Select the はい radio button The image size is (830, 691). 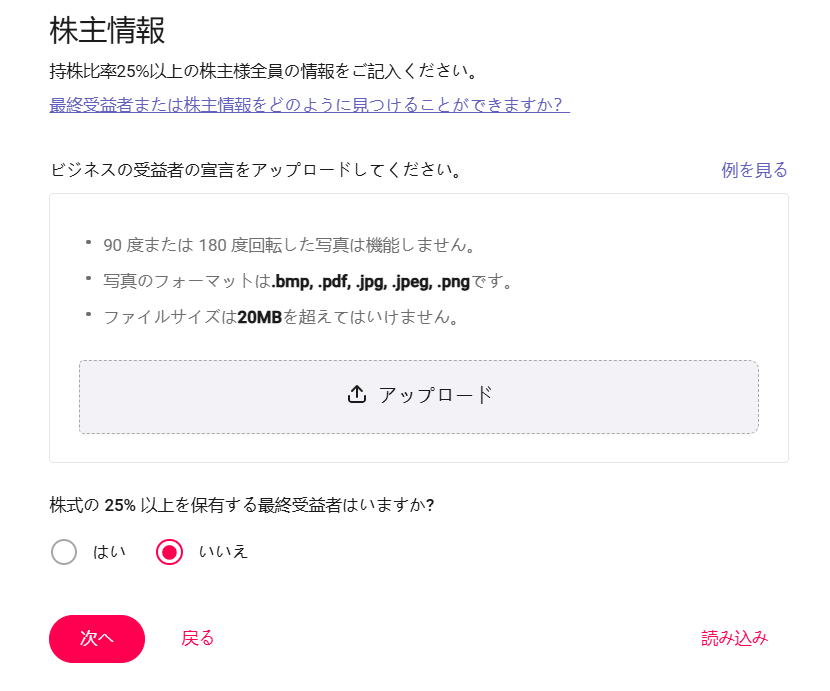coord(64,552)
